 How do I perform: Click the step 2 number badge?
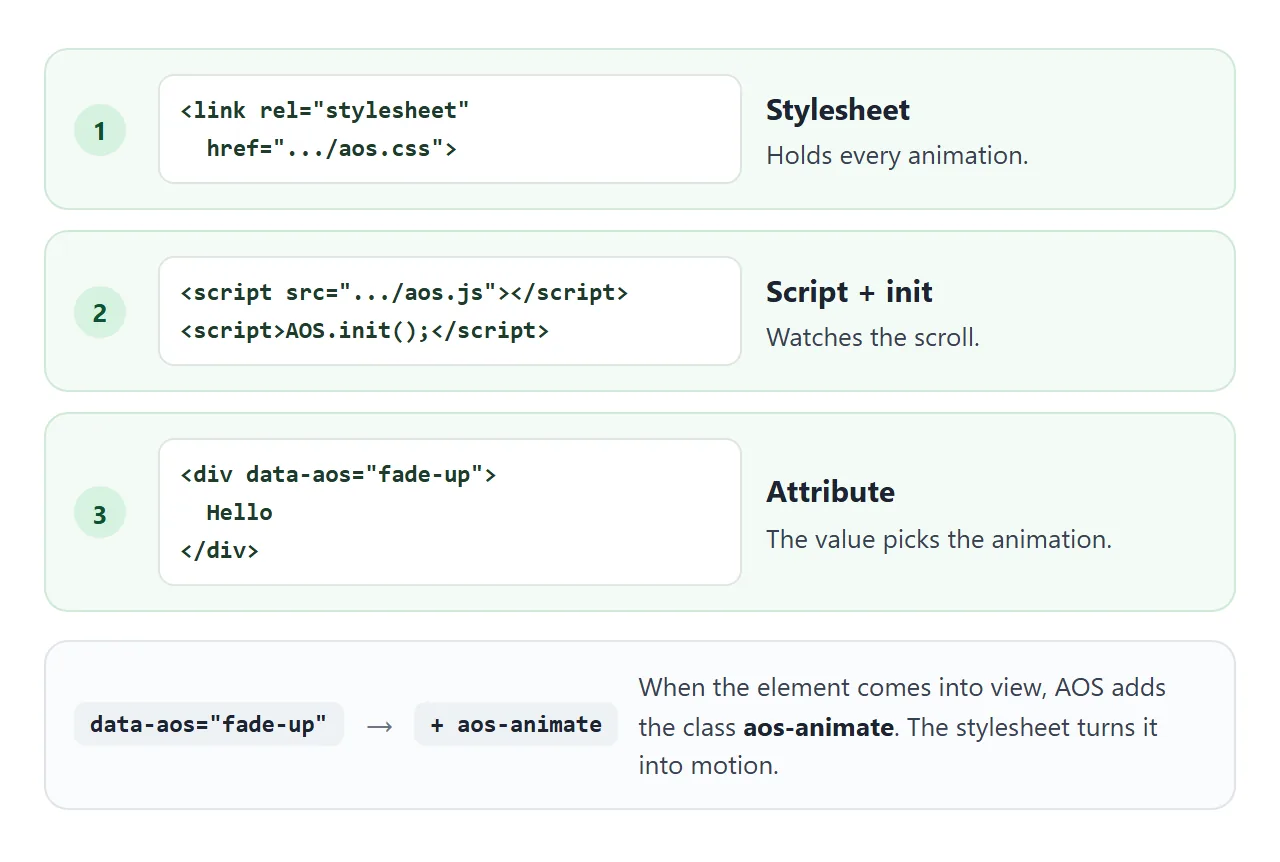(100, 312)
